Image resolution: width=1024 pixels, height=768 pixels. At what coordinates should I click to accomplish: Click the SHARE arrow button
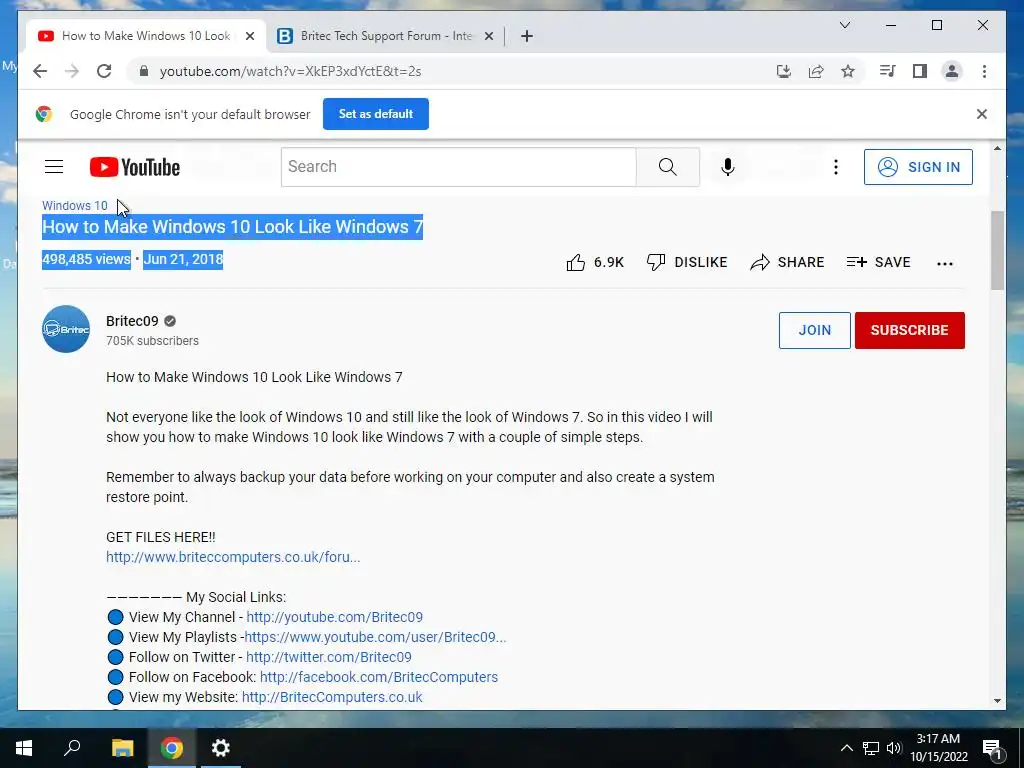pyautogui.click(x=787, y=262)
